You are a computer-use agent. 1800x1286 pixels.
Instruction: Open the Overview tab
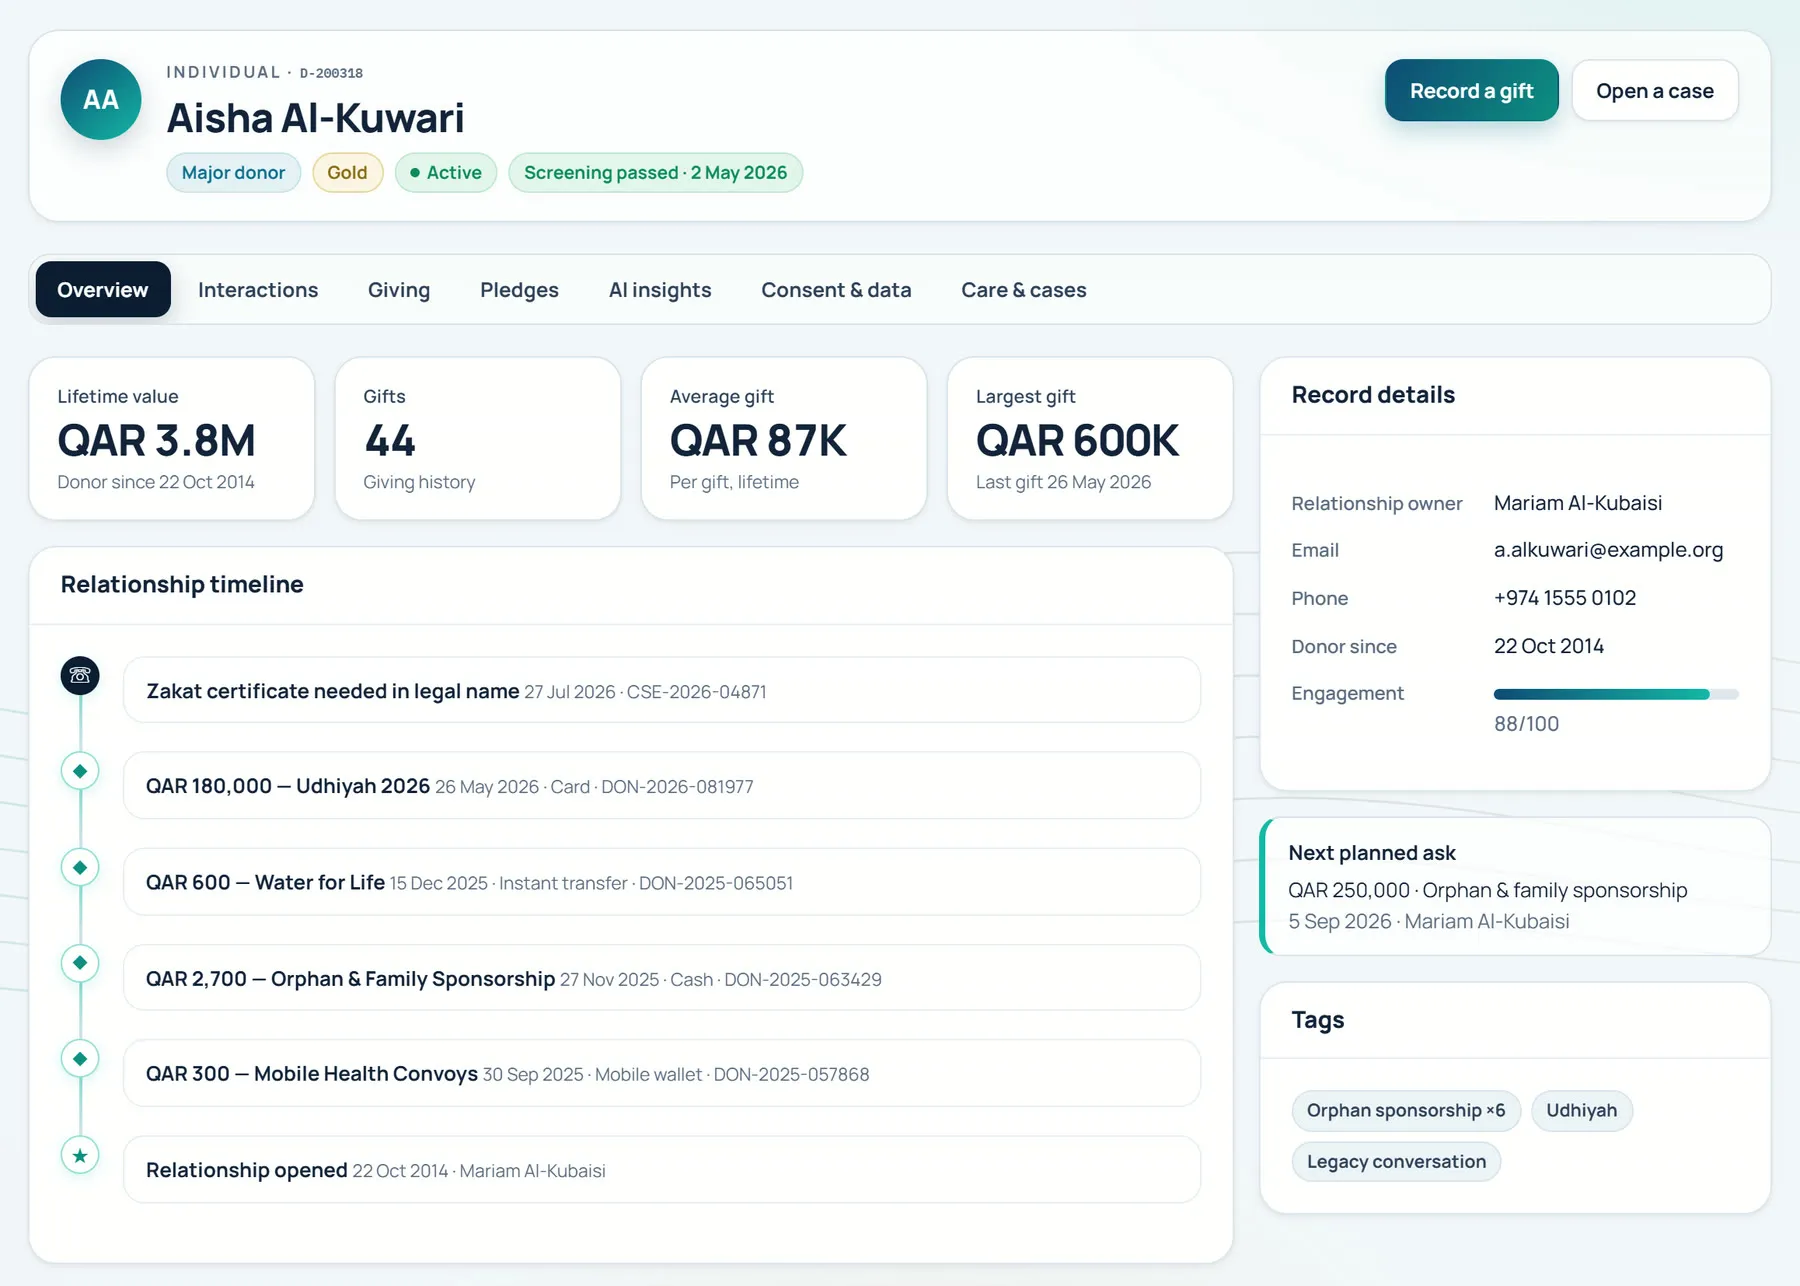[103, 290]
